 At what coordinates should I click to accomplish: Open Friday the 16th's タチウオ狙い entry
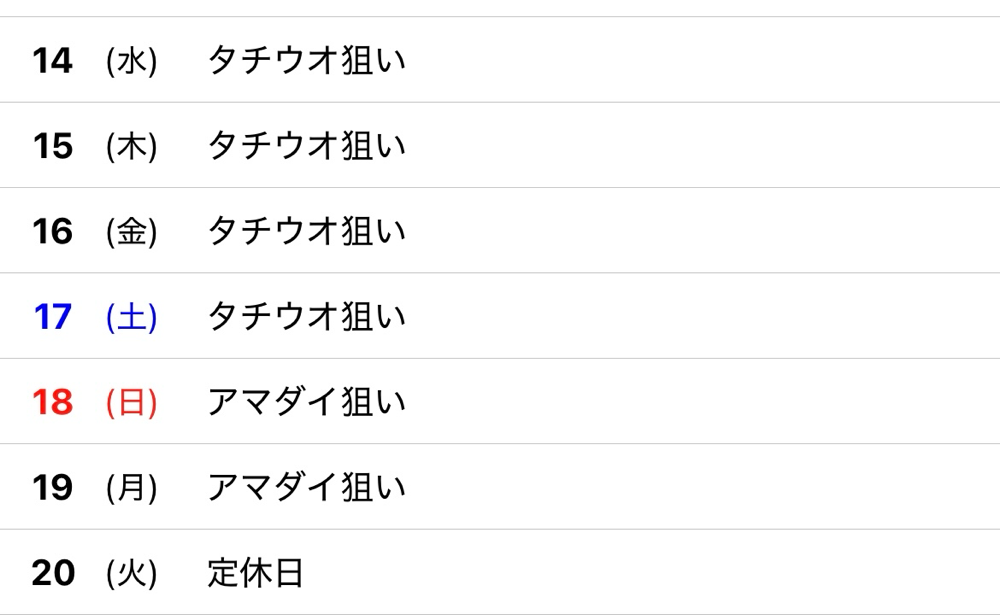pyautogui.click(x=306, y=232)
